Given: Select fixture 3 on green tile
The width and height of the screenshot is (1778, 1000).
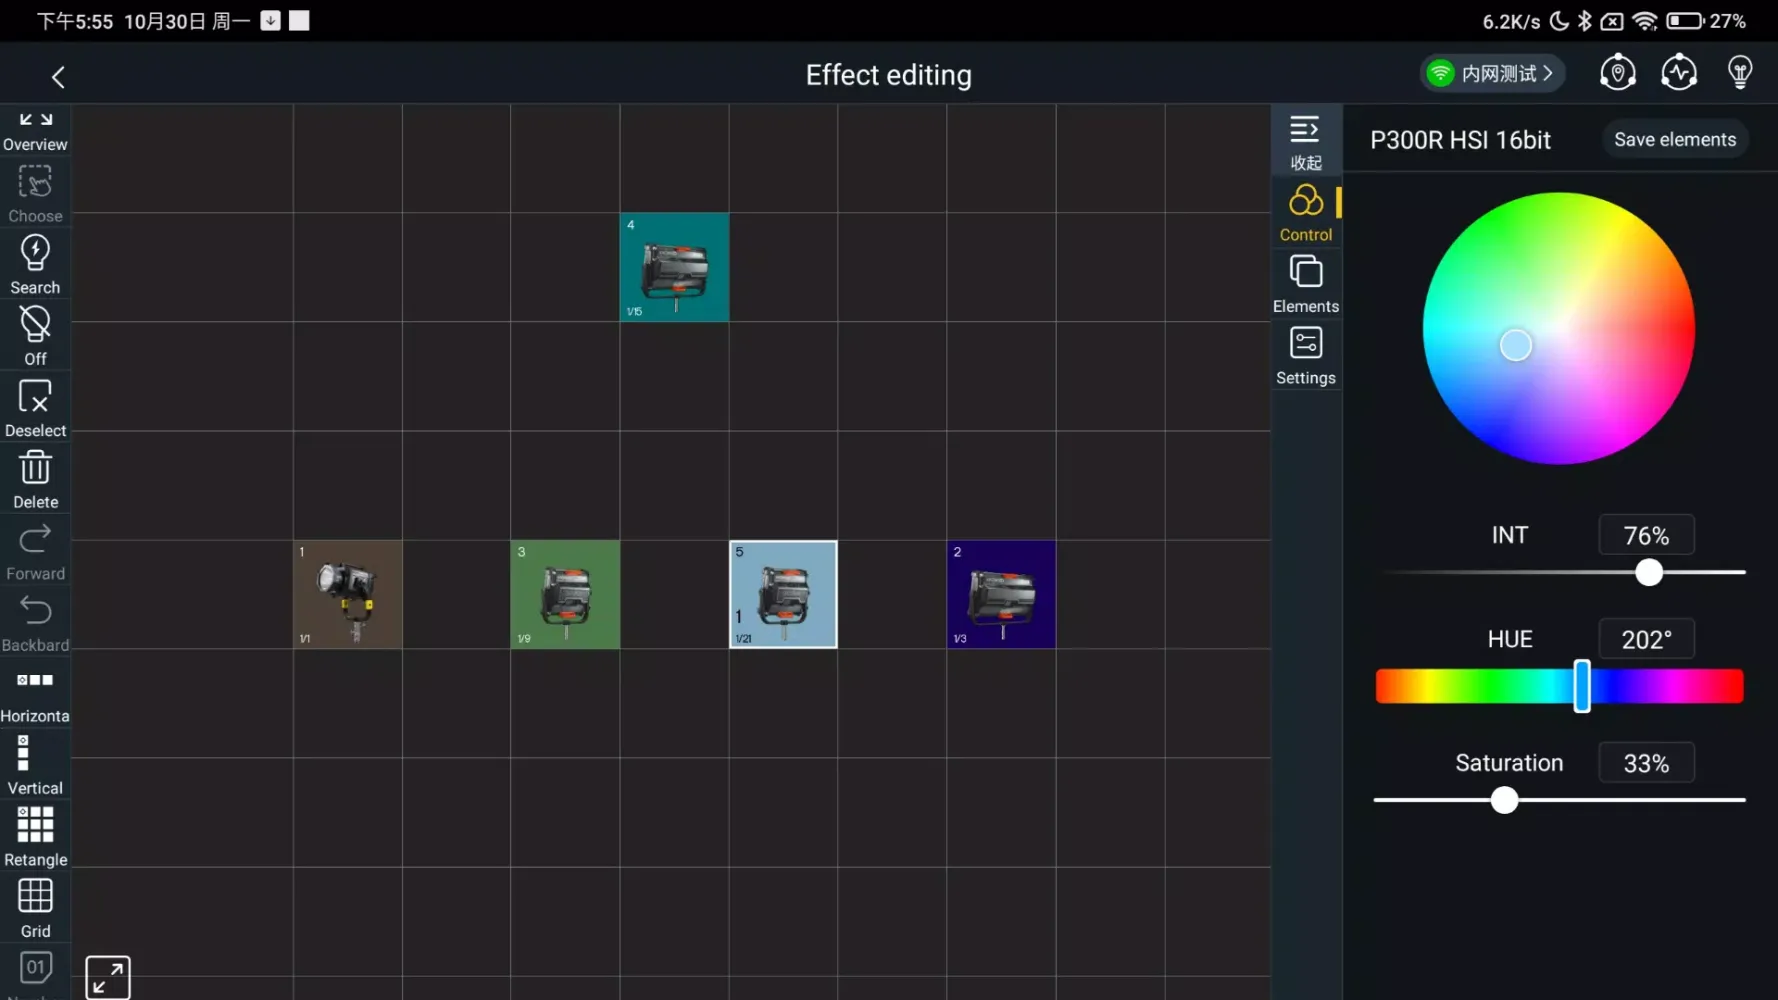Looking at the screenshot, I should [565, 595].
